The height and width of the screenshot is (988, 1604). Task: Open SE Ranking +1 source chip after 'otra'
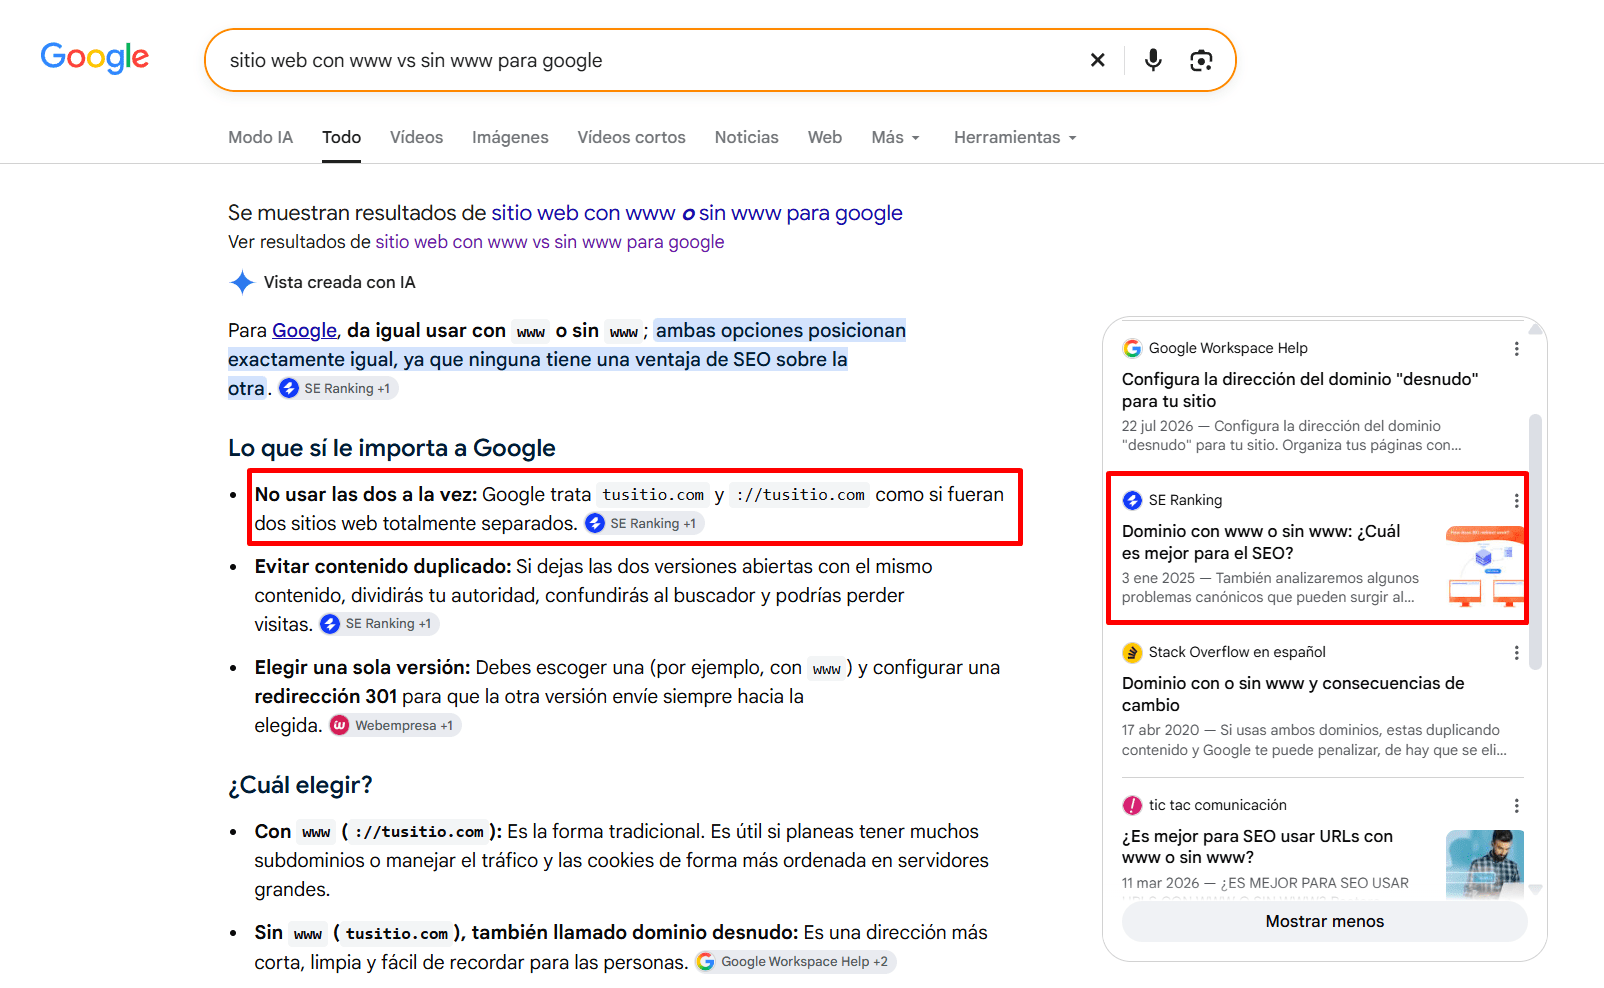click(x=337, y=388)
